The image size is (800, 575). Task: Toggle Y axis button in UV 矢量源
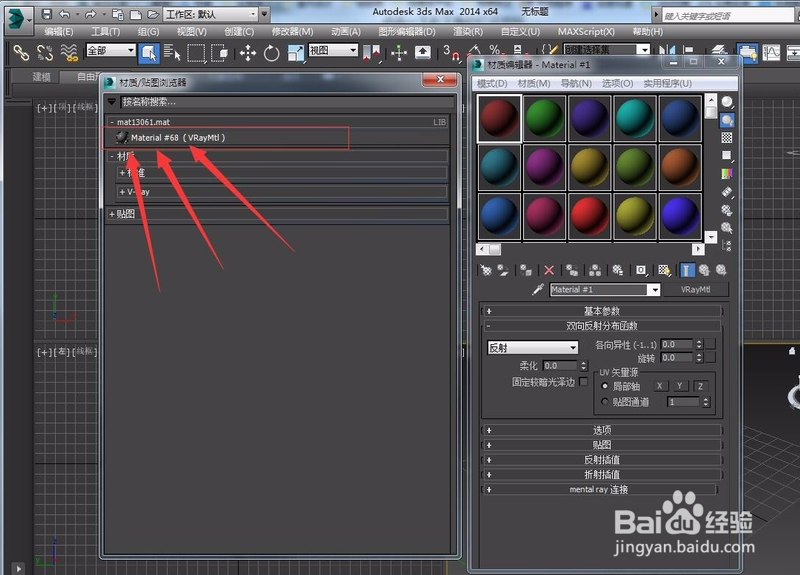[680, 386]
